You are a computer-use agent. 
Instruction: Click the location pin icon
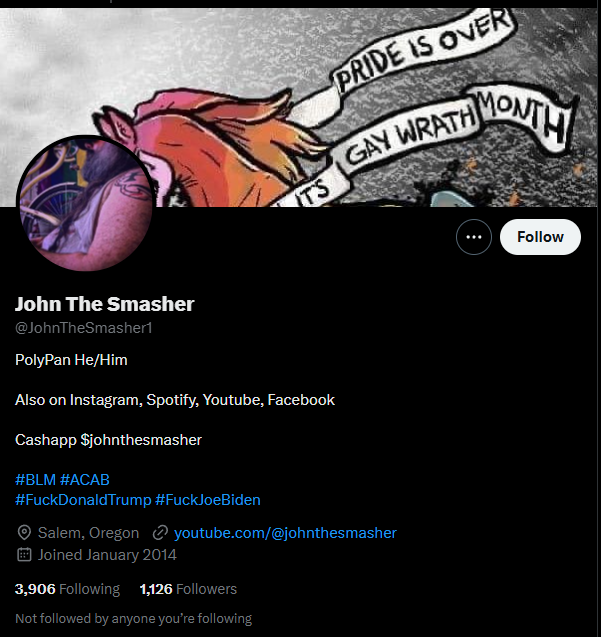[24, 533]
